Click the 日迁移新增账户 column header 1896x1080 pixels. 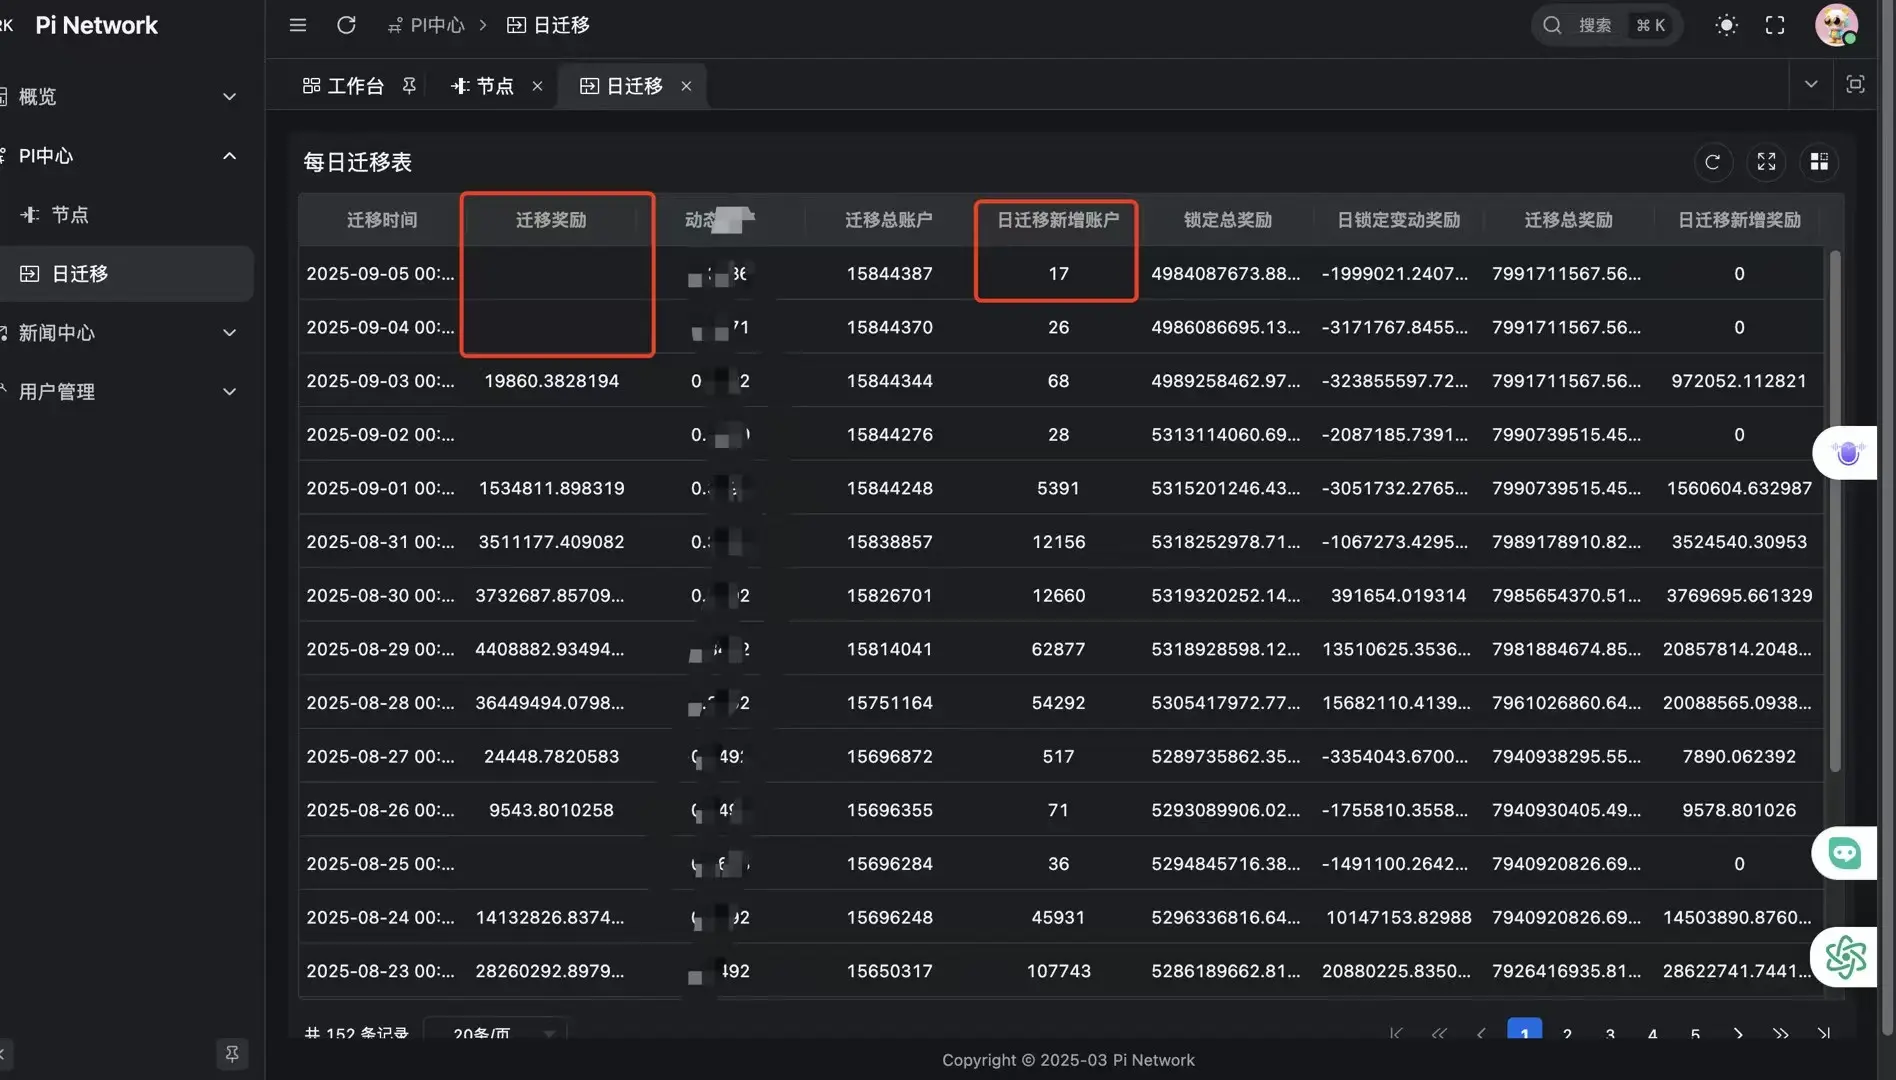1058,220
